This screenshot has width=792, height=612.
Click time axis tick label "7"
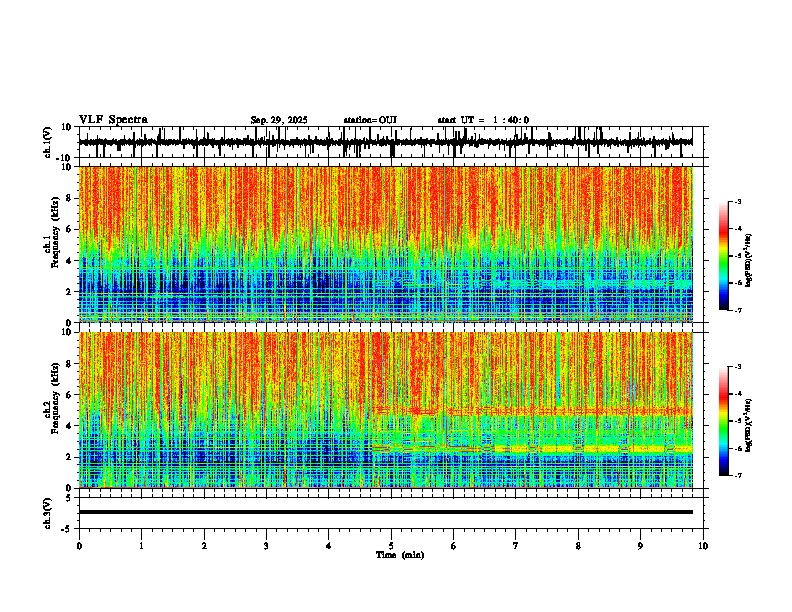[x=516, y=546]
